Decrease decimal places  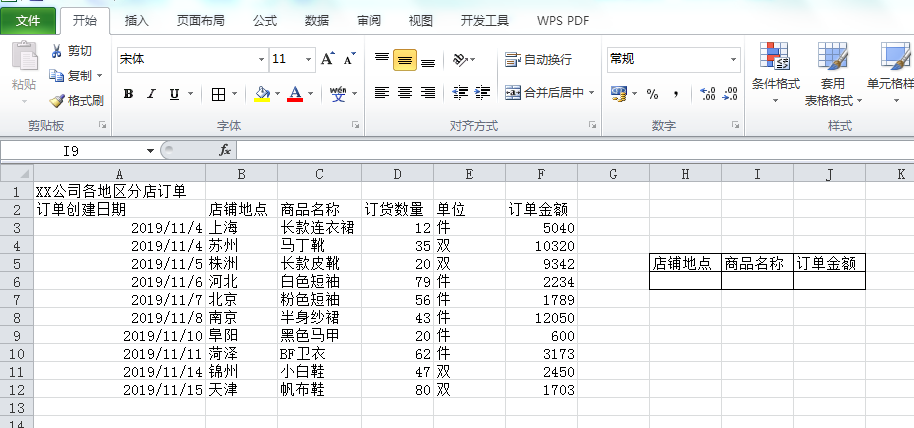point(730,94)
